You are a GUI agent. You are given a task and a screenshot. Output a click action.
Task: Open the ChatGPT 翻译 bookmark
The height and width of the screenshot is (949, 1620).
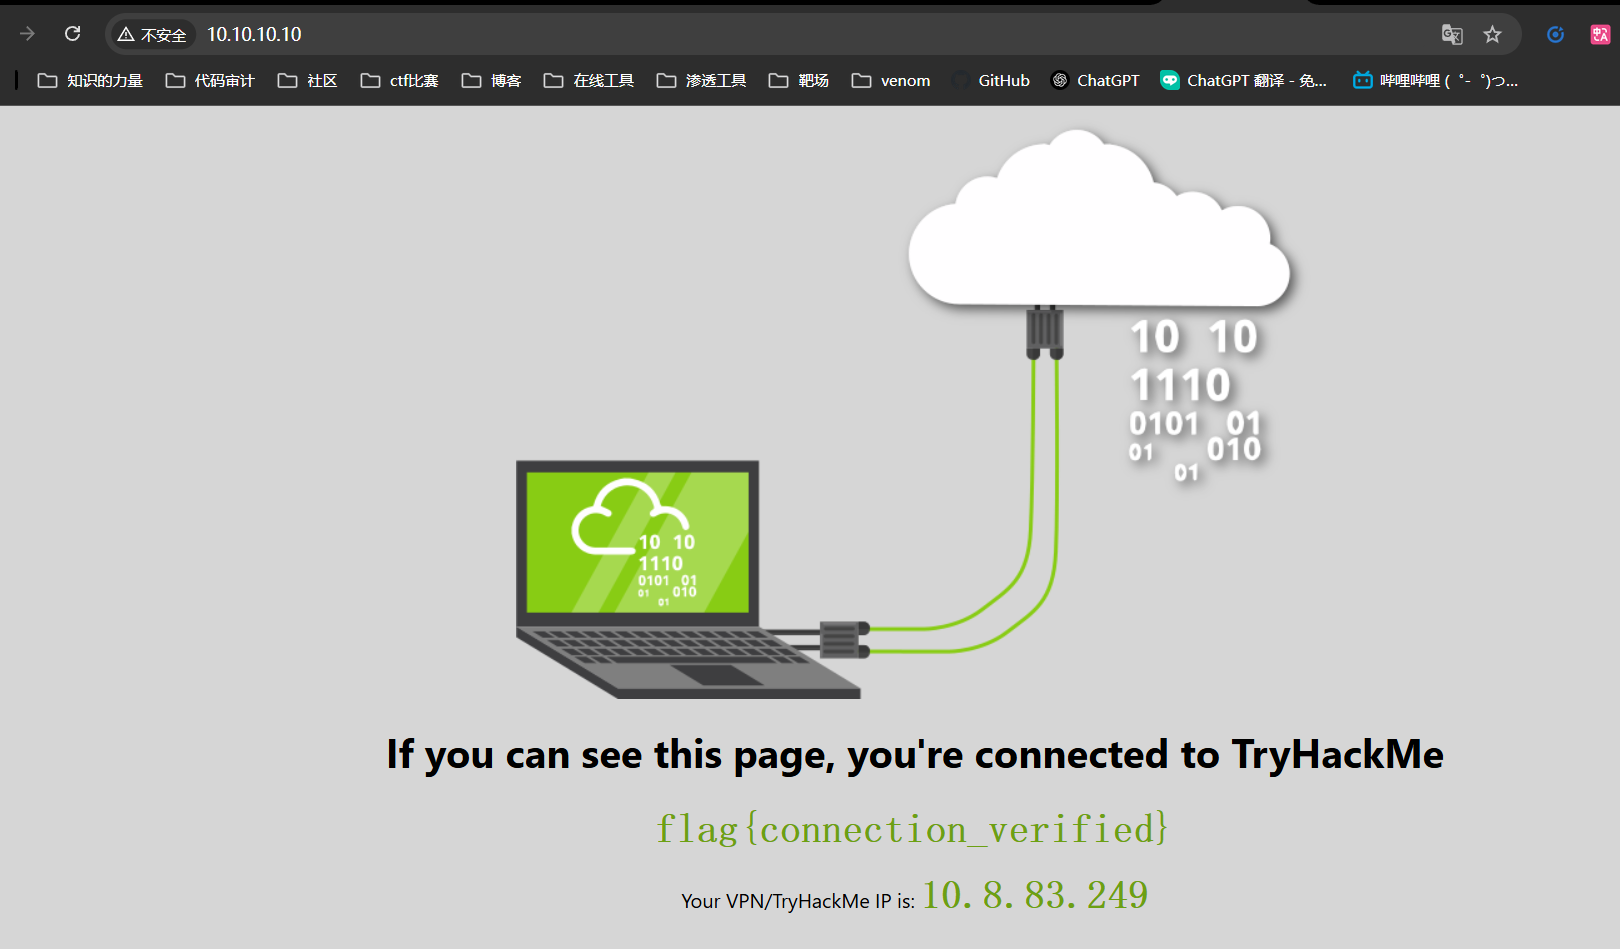pyautogui.click(x=1243, y=80)
